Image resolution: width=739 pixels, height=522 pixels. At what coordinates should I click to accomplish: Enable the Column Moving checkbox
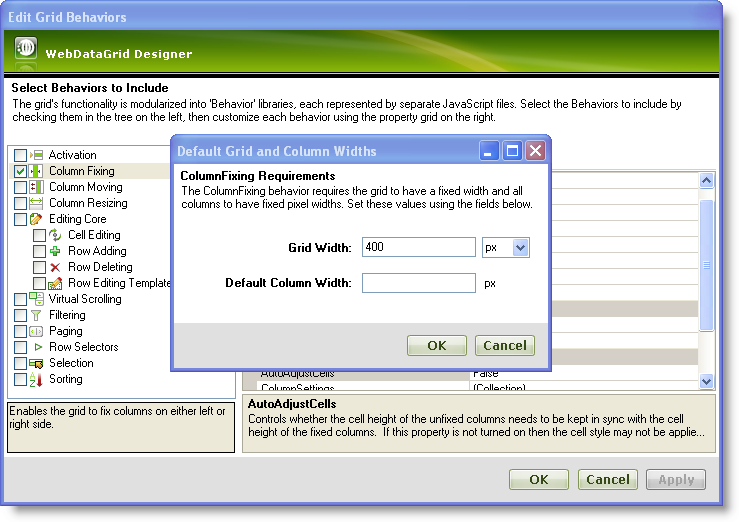pyautogui.click(x=20, y=187)
